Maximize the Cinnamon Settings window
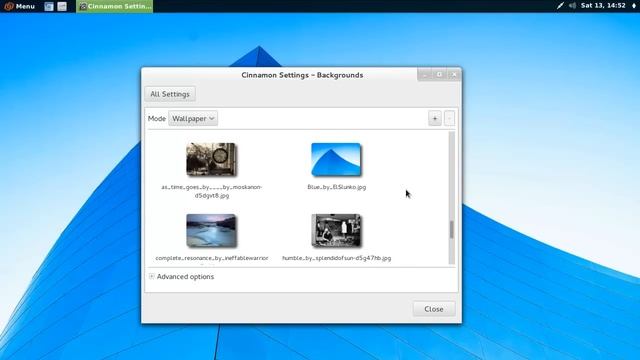Viewport: 640px width, 360px height. tap(440, 75)
